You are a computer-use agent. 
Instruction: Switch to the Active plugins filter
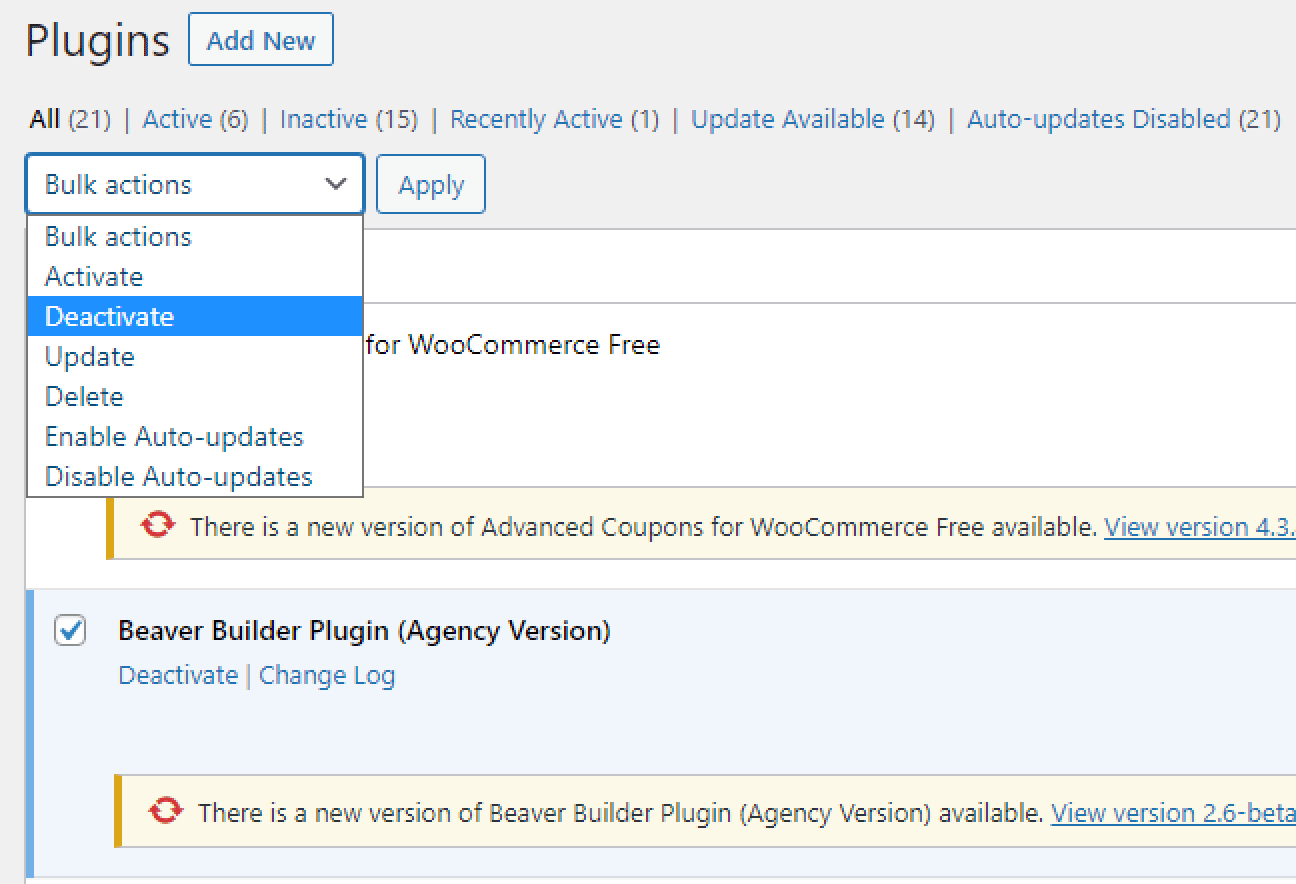(177, 119)
